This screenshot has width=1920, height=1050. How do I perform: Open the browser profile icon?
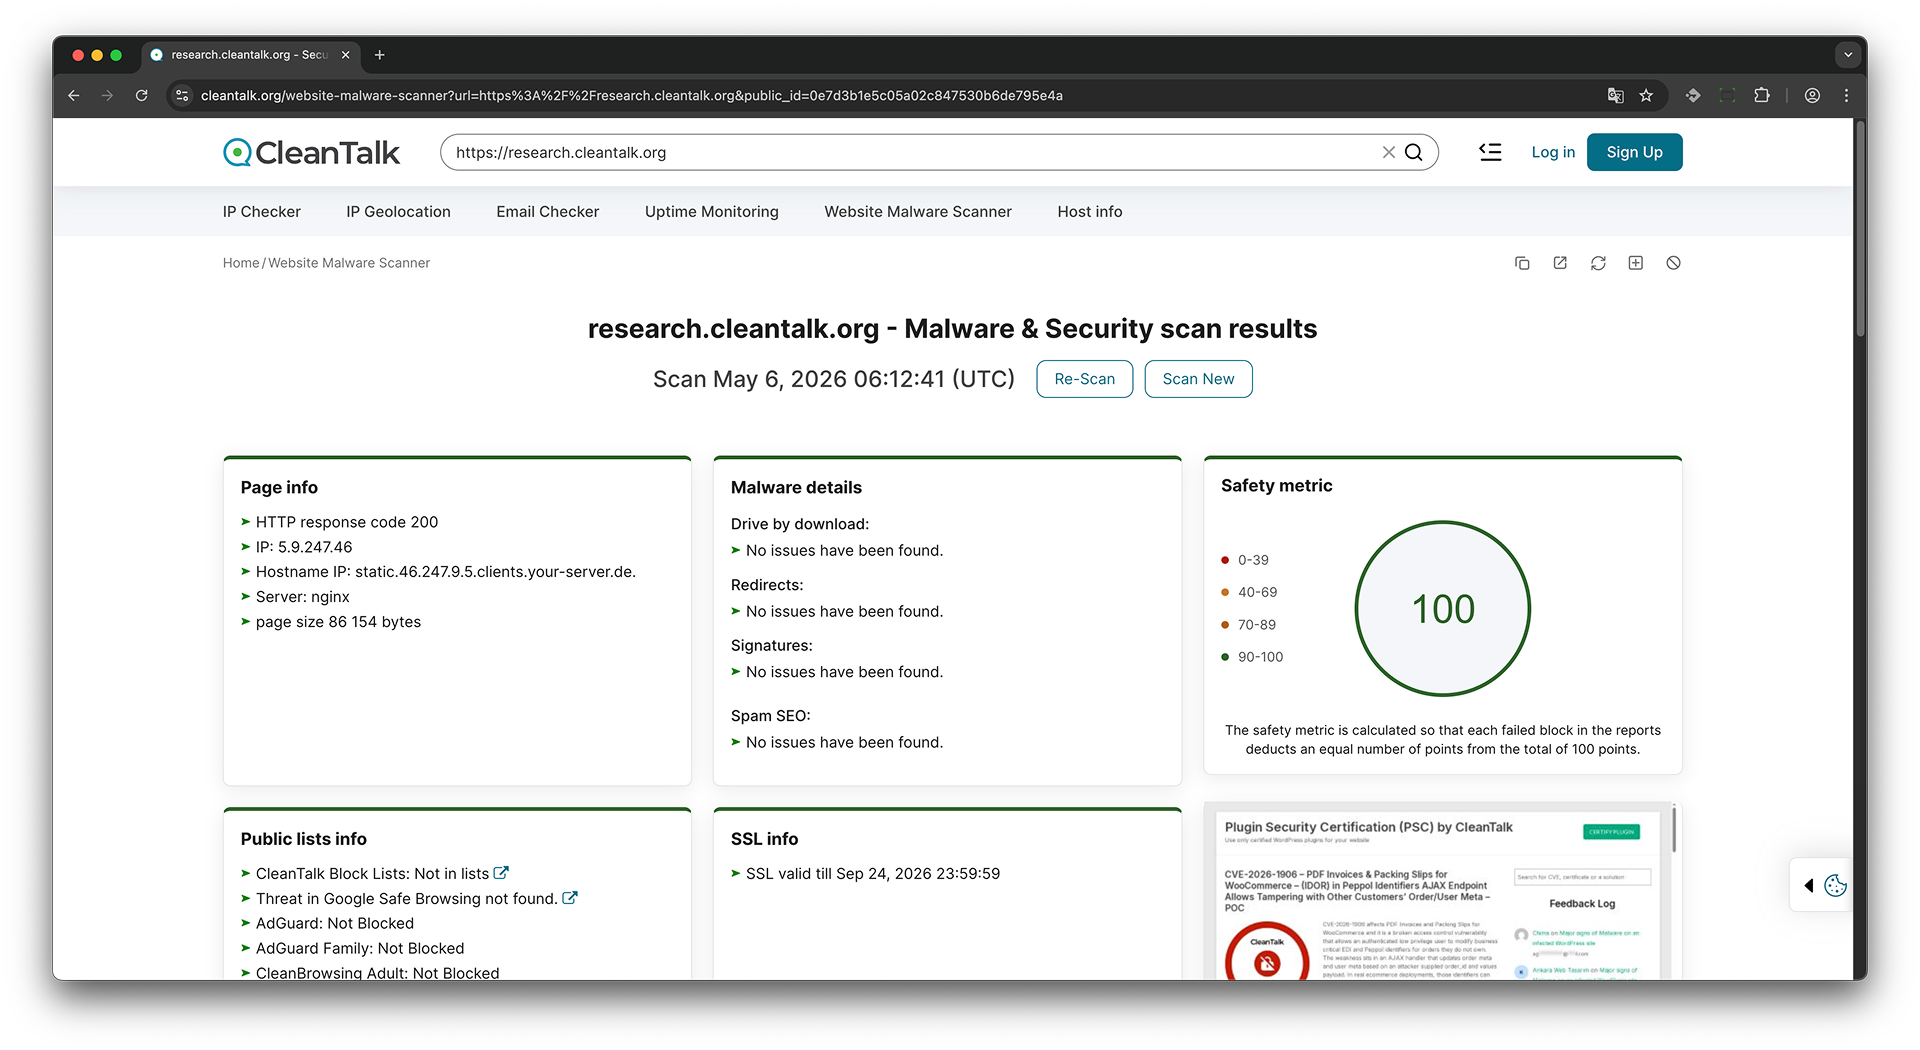pyautogui.click(x=1812, y=95)
